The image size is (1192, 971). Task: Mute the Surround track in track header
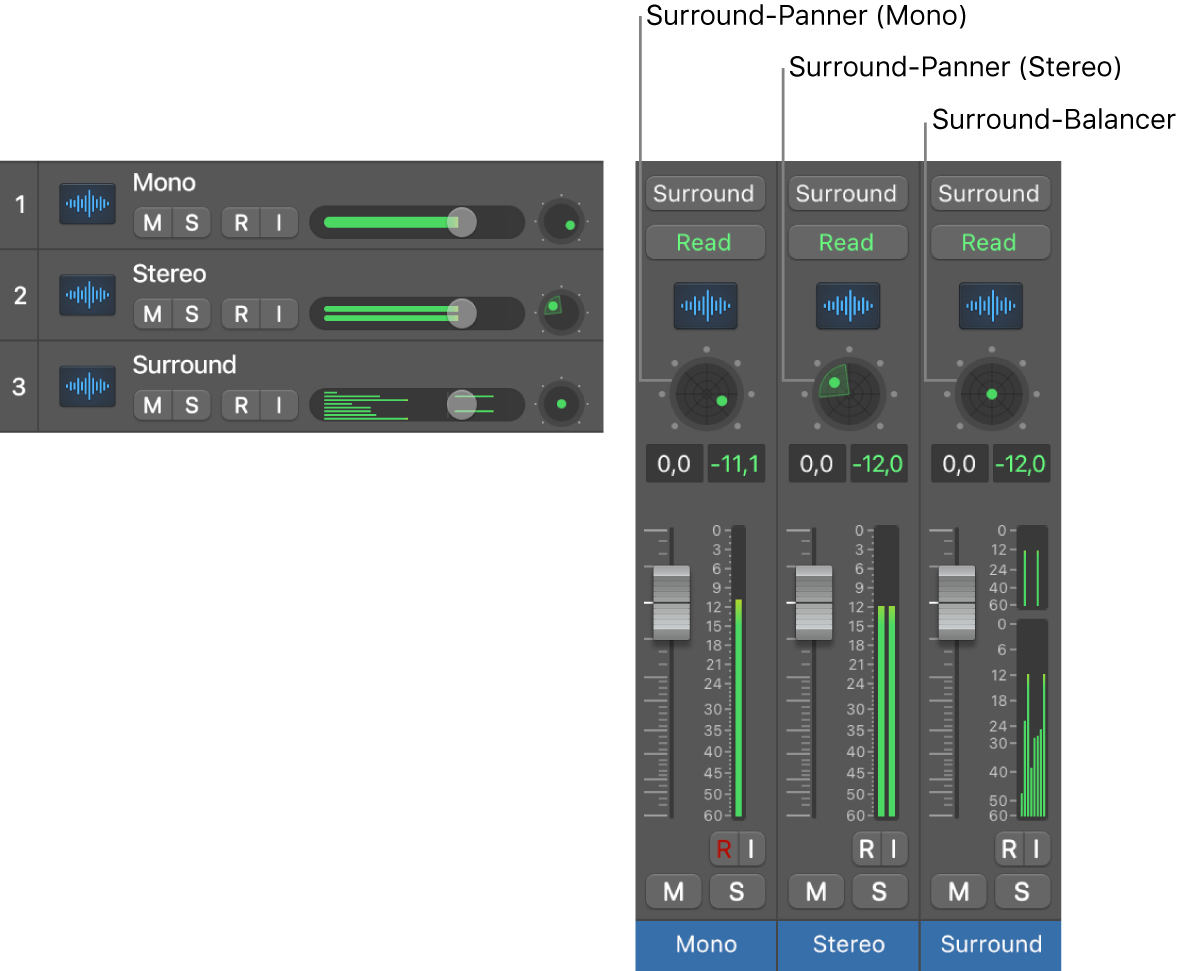(153, 405)
